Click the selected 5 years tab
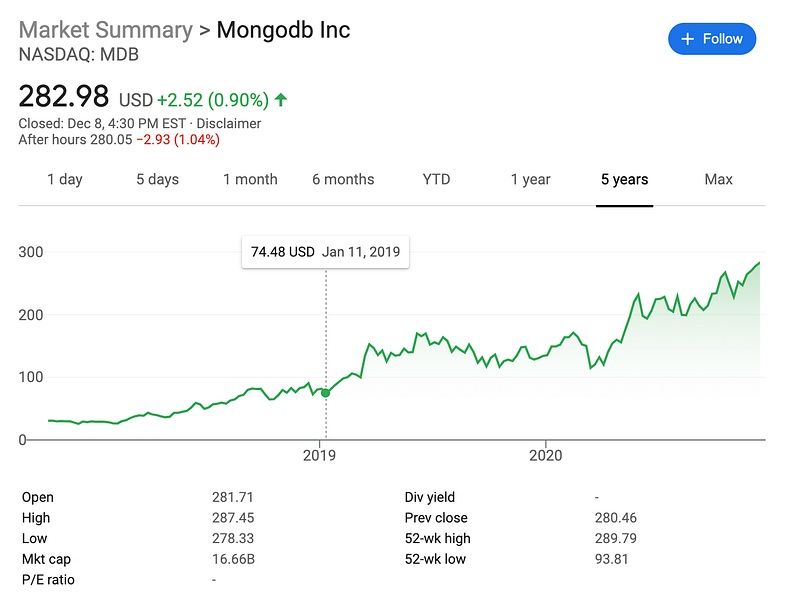800x598 pixels. (624, 180)
